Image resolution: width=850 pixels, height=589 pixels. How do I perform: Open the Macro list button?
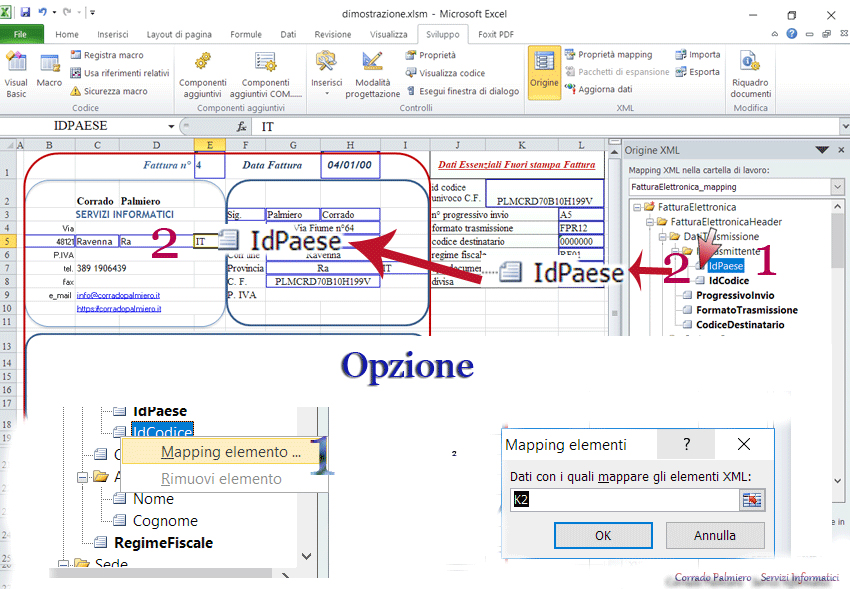tap(49, 70)
